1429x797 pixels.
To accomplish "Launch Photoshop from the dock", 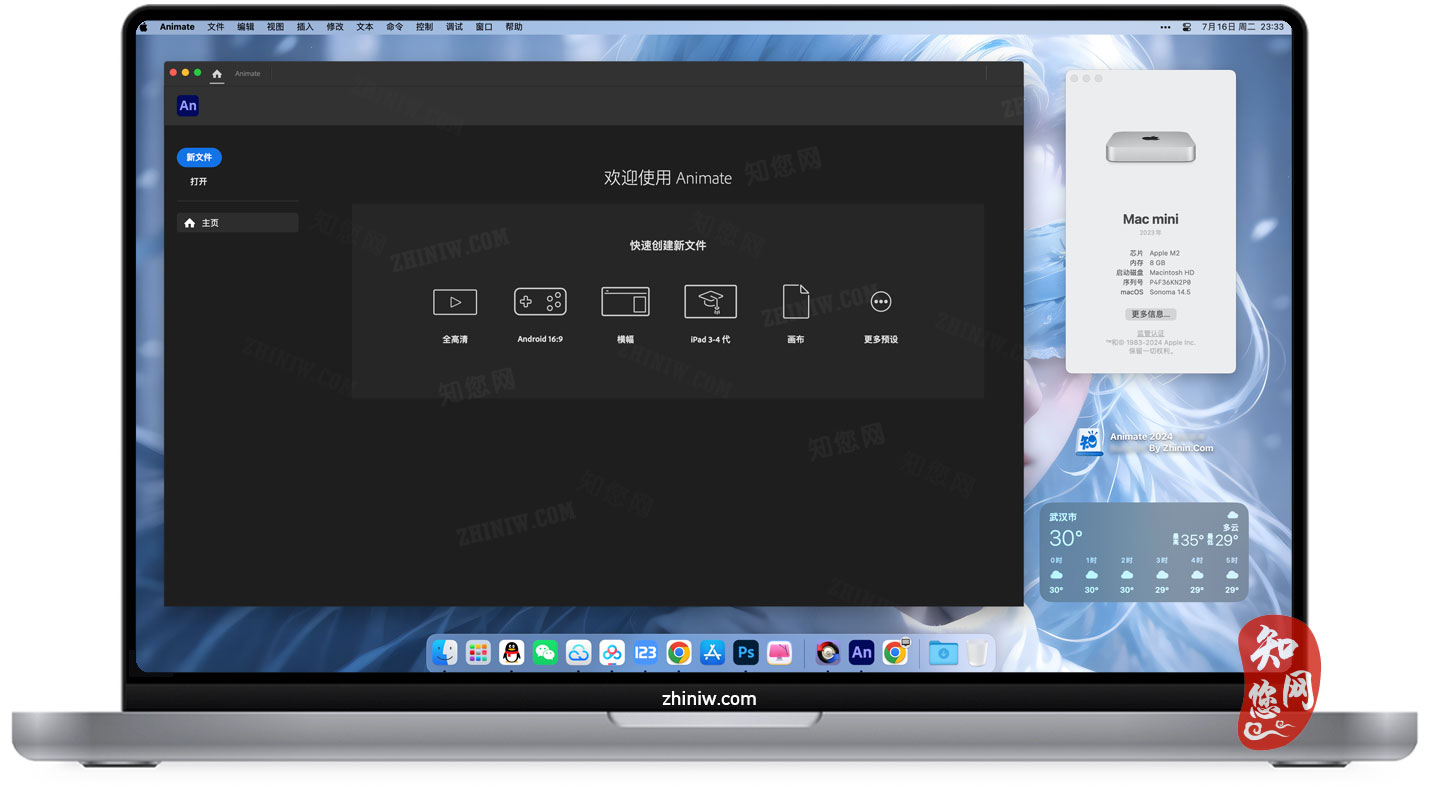I will 746,653.
